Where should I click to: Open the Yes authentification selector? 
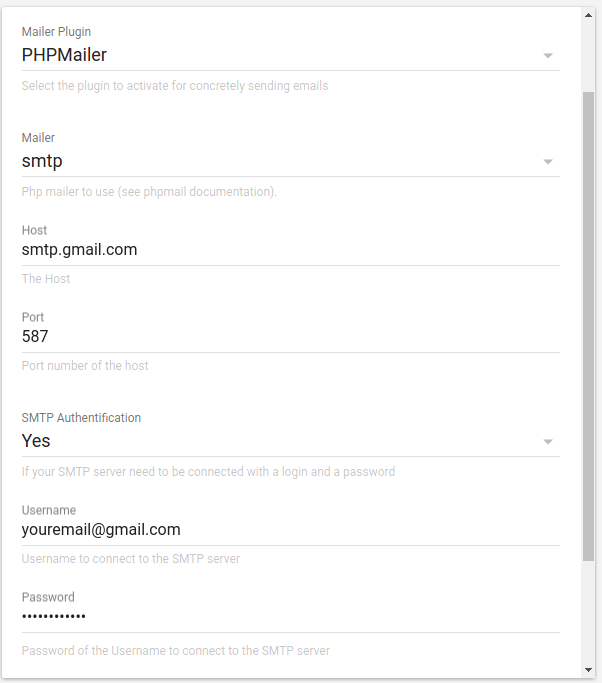click(291, 441)
